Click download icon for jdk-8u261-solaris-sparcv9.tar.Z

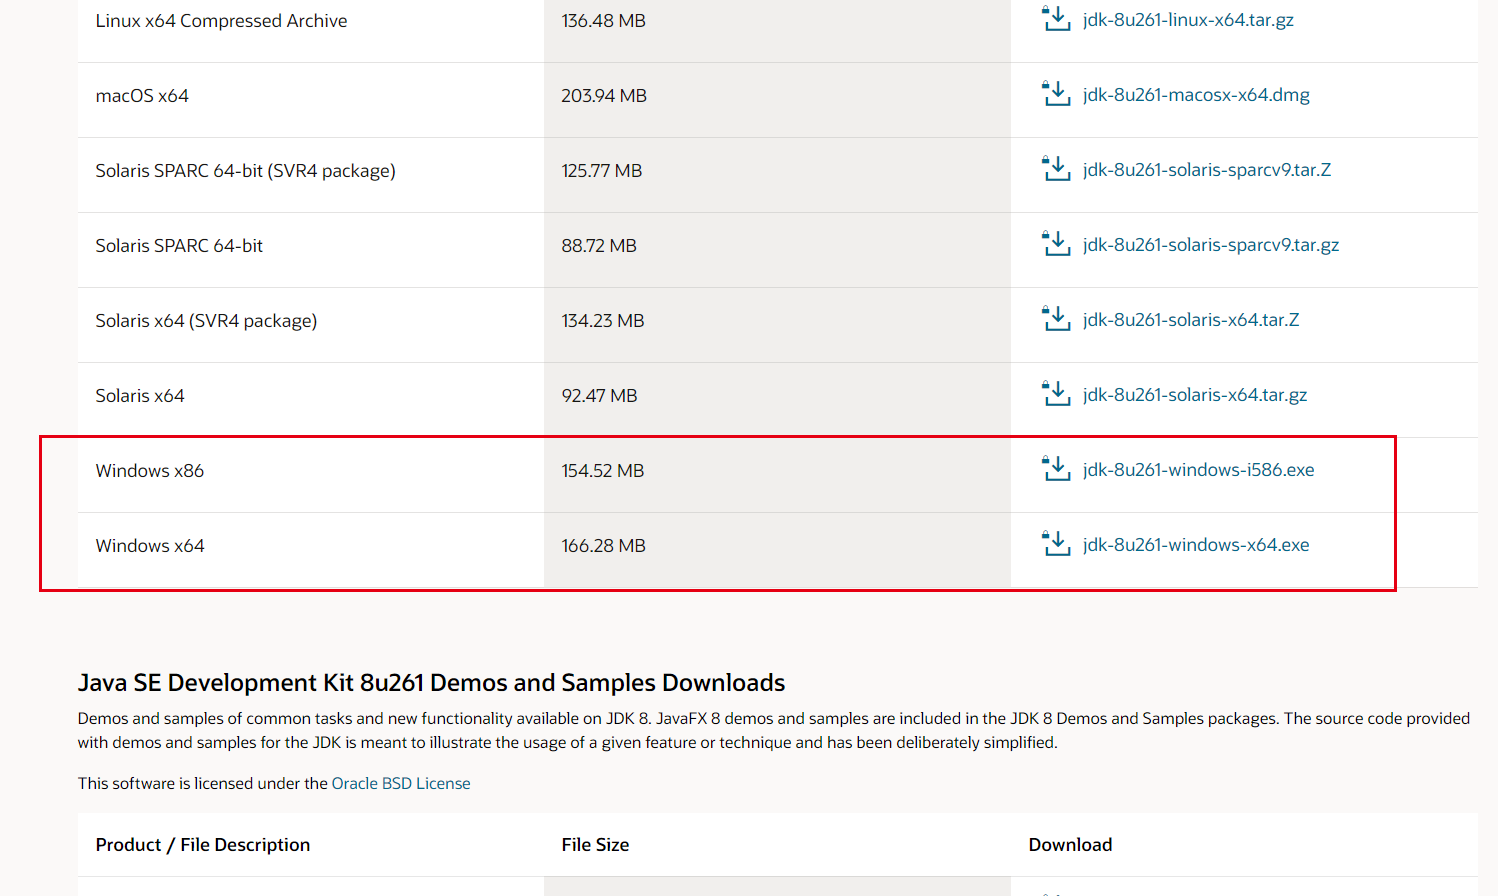coord(1056,169)
